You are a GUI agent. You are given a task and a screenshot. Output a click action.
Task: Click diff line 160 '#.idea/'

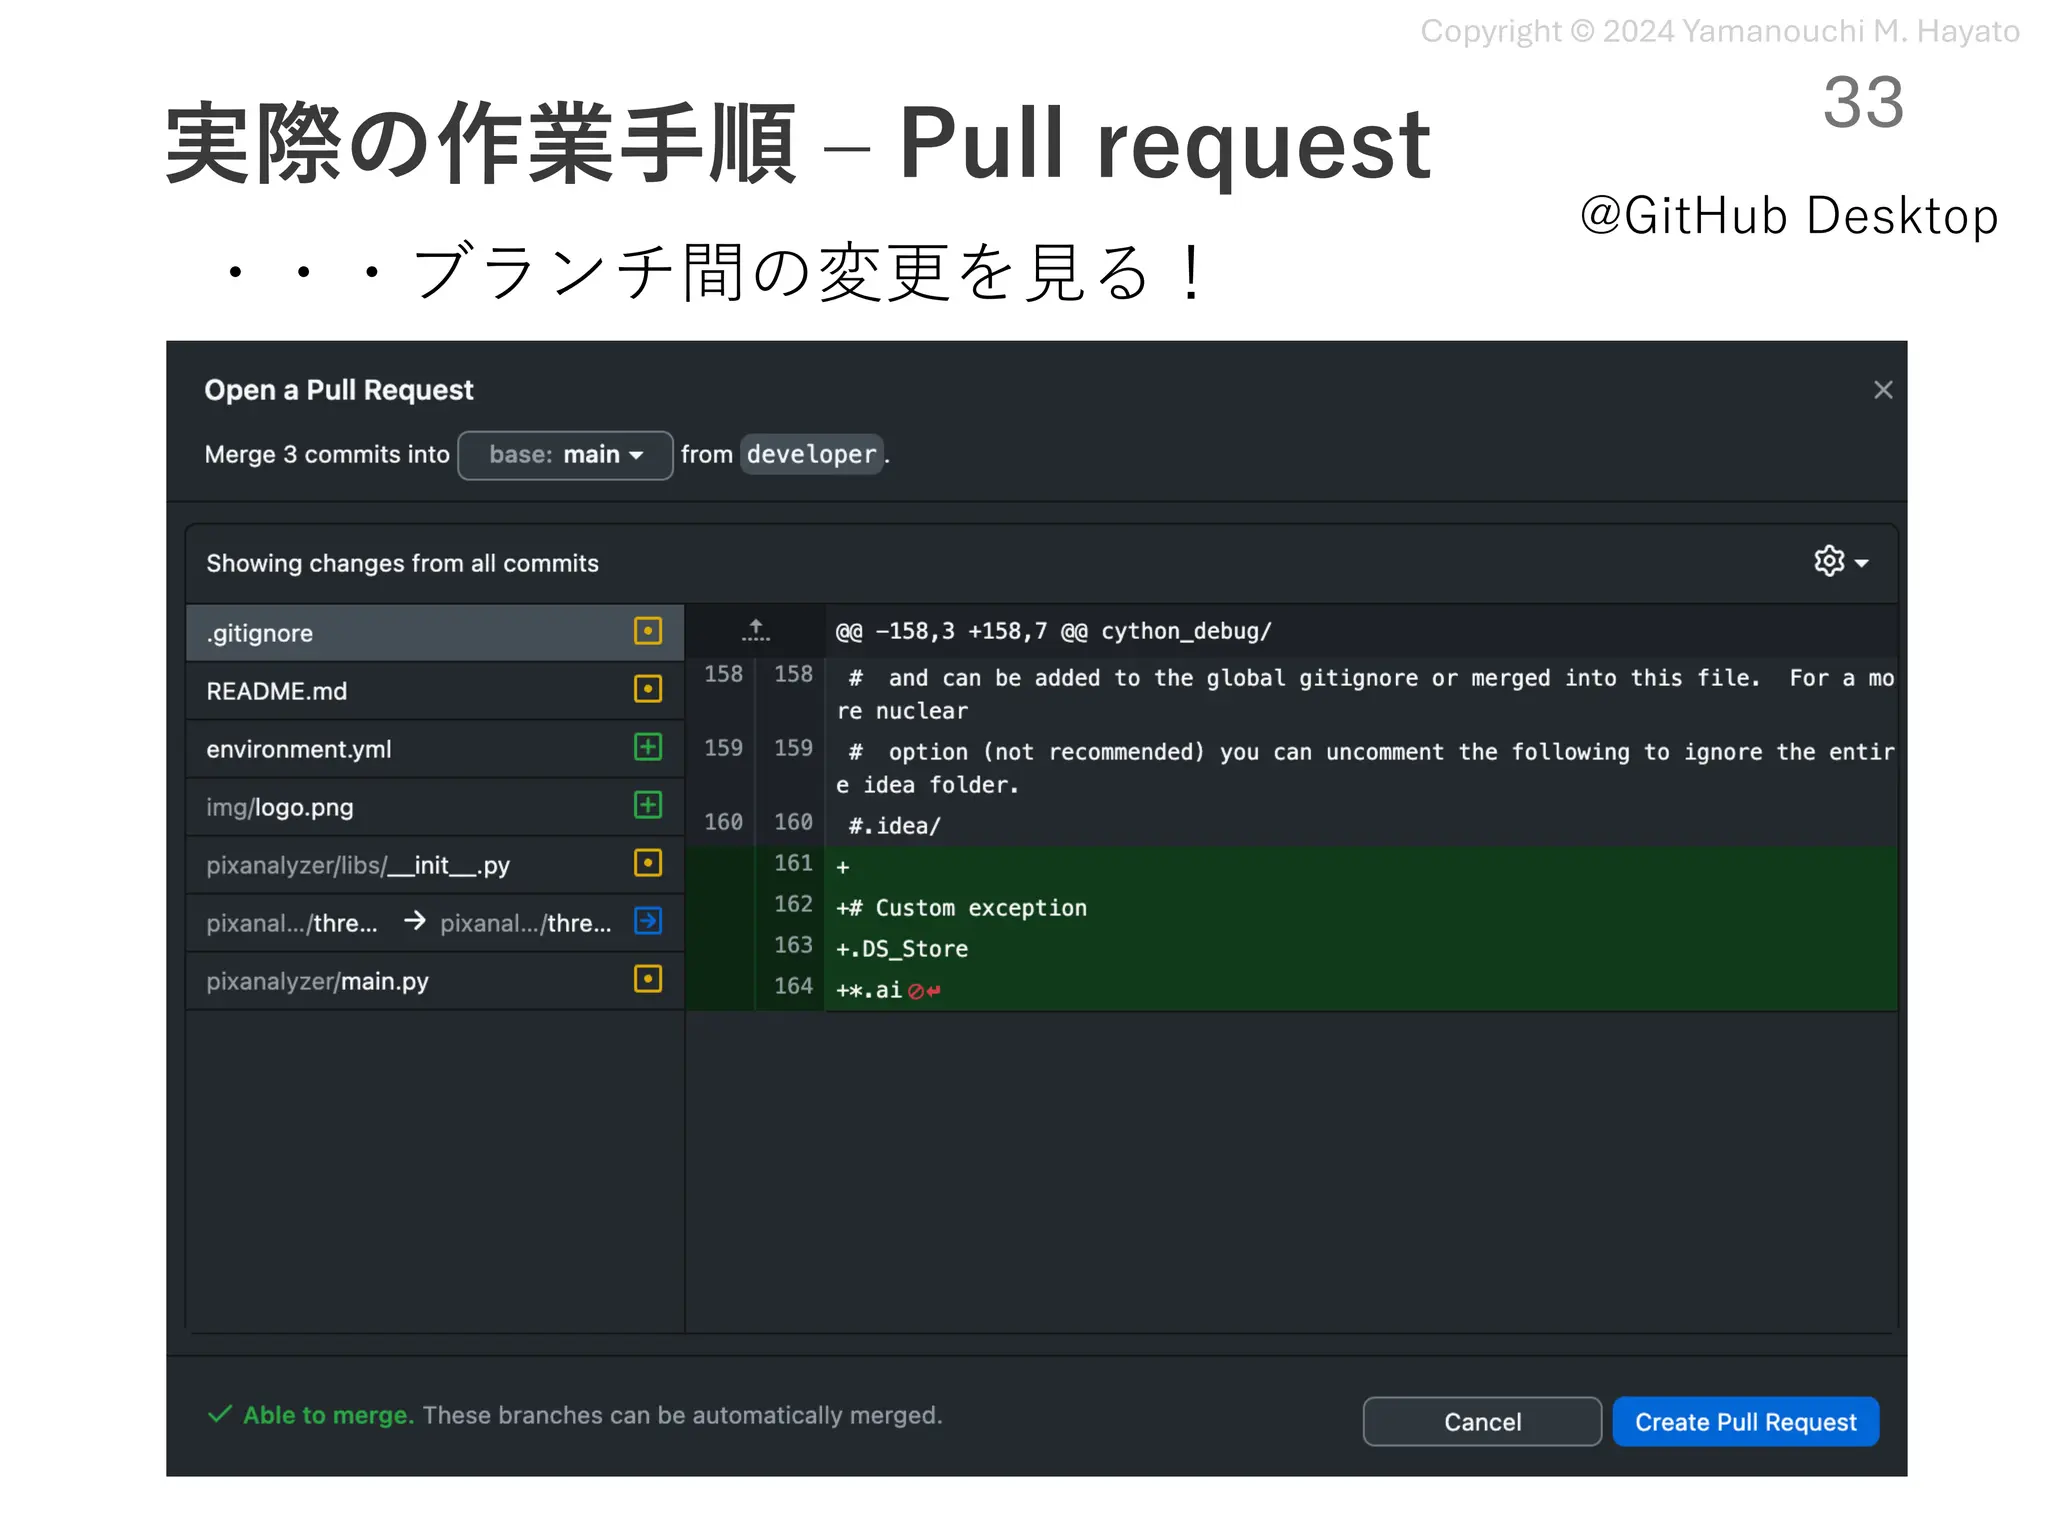click(1292, 825)
